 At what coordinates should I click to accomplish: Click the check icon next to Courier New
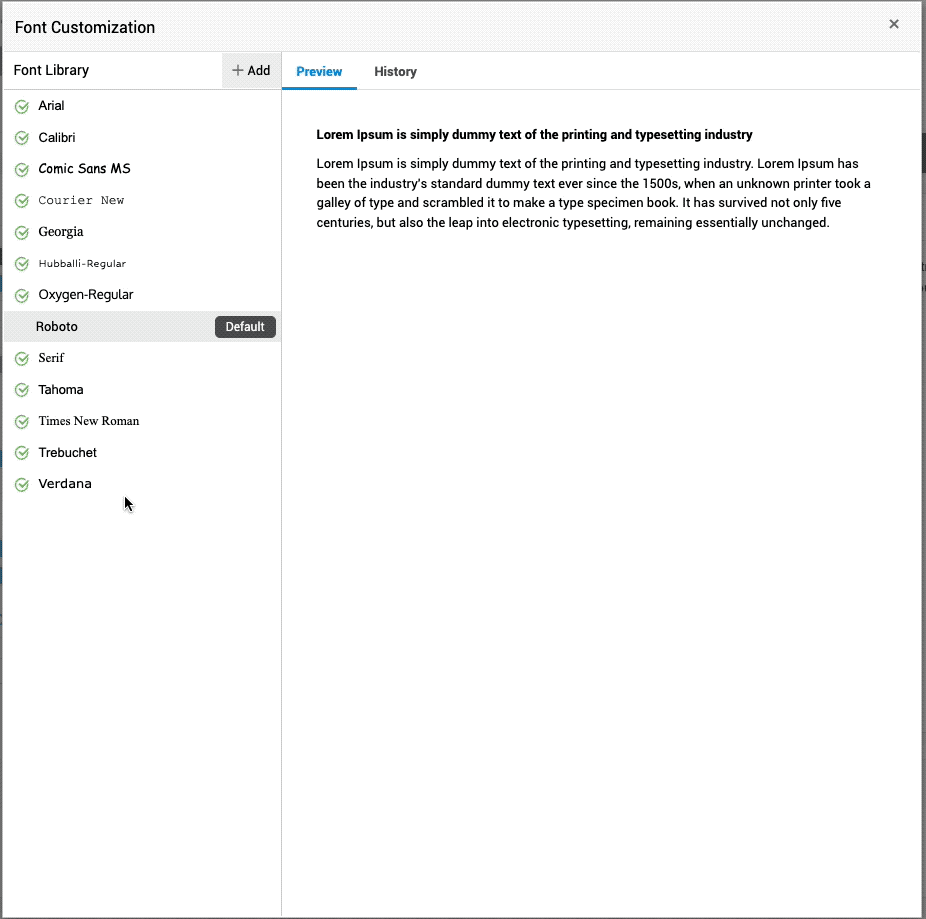coord(22,201)
